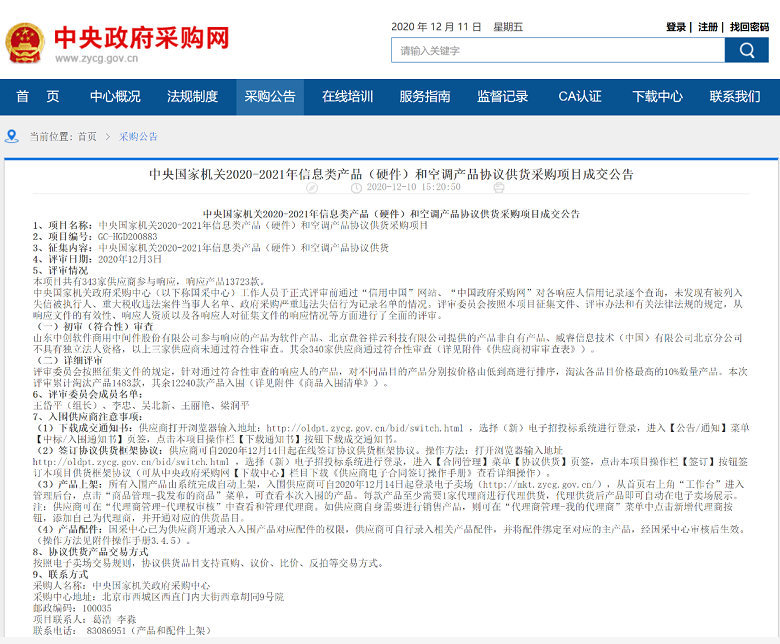
Task: Click the 中央政府采购网 site title
Action: pyautogui.click(x=141, y=37)
